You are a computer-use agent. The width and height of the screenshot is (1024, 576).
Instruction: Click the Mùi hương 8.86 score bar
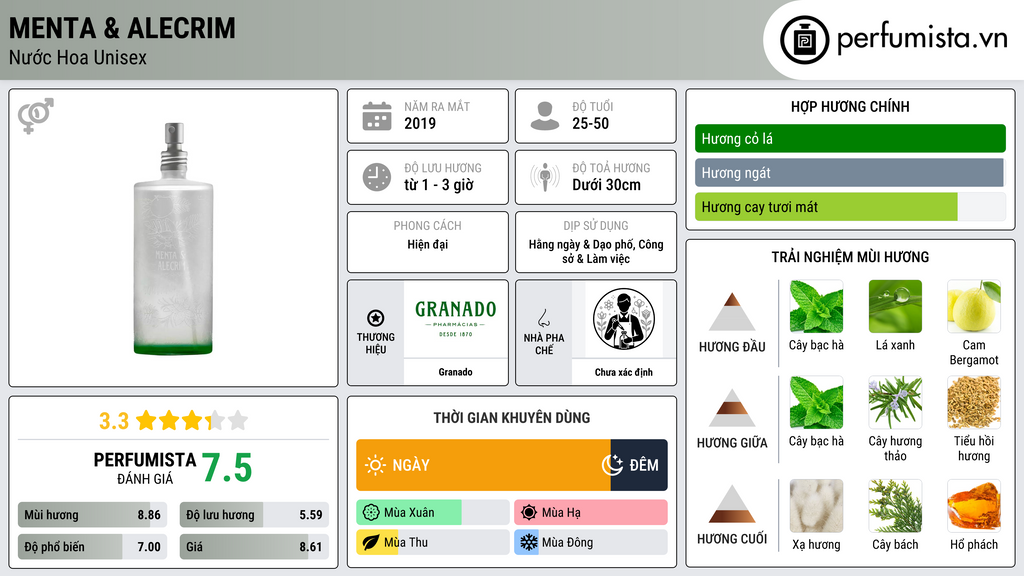93,515
